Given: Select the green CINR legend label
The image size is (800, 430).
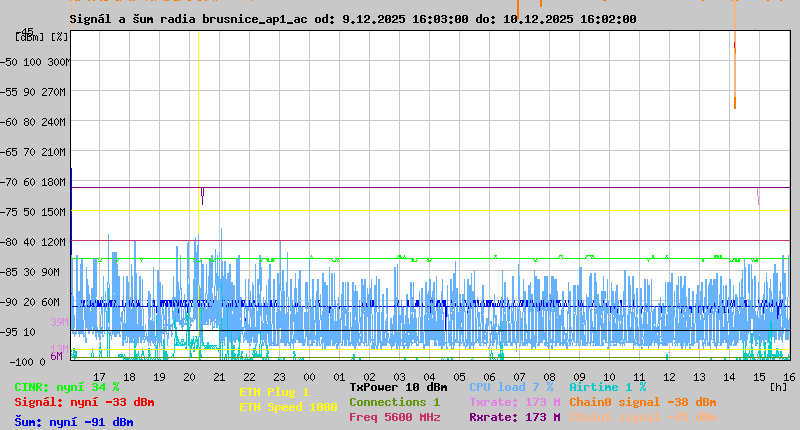Looking at the screenshot, I should click(66, 387).
